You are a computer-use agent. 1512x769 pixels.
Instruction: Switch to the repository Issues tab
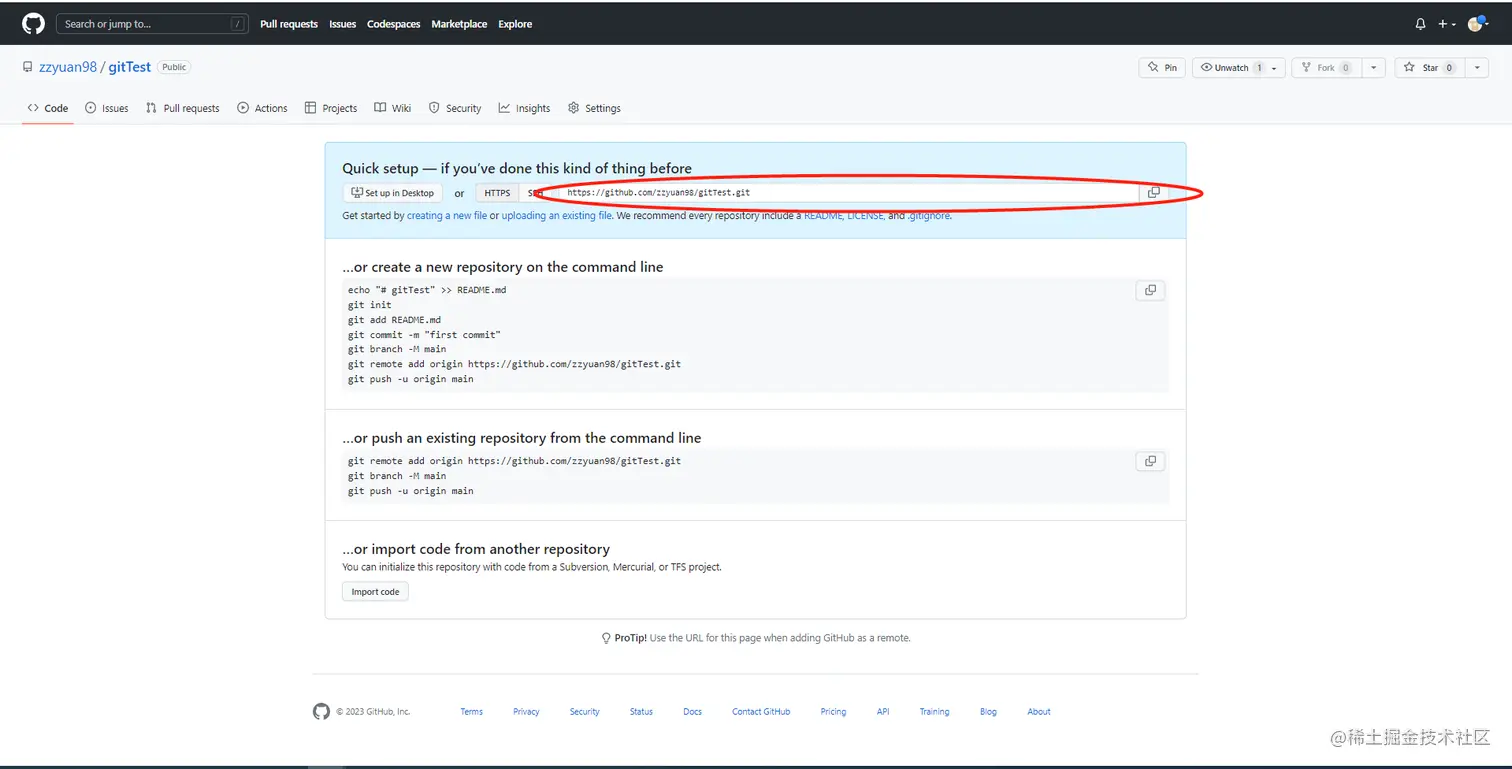pos(107,108)
